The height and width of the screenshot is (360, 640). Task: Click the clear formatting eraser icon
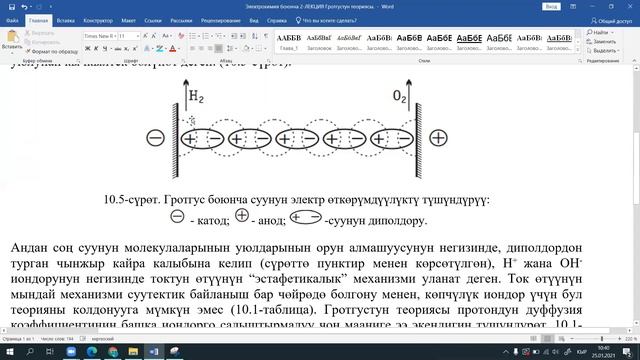[x=181, y=36]
